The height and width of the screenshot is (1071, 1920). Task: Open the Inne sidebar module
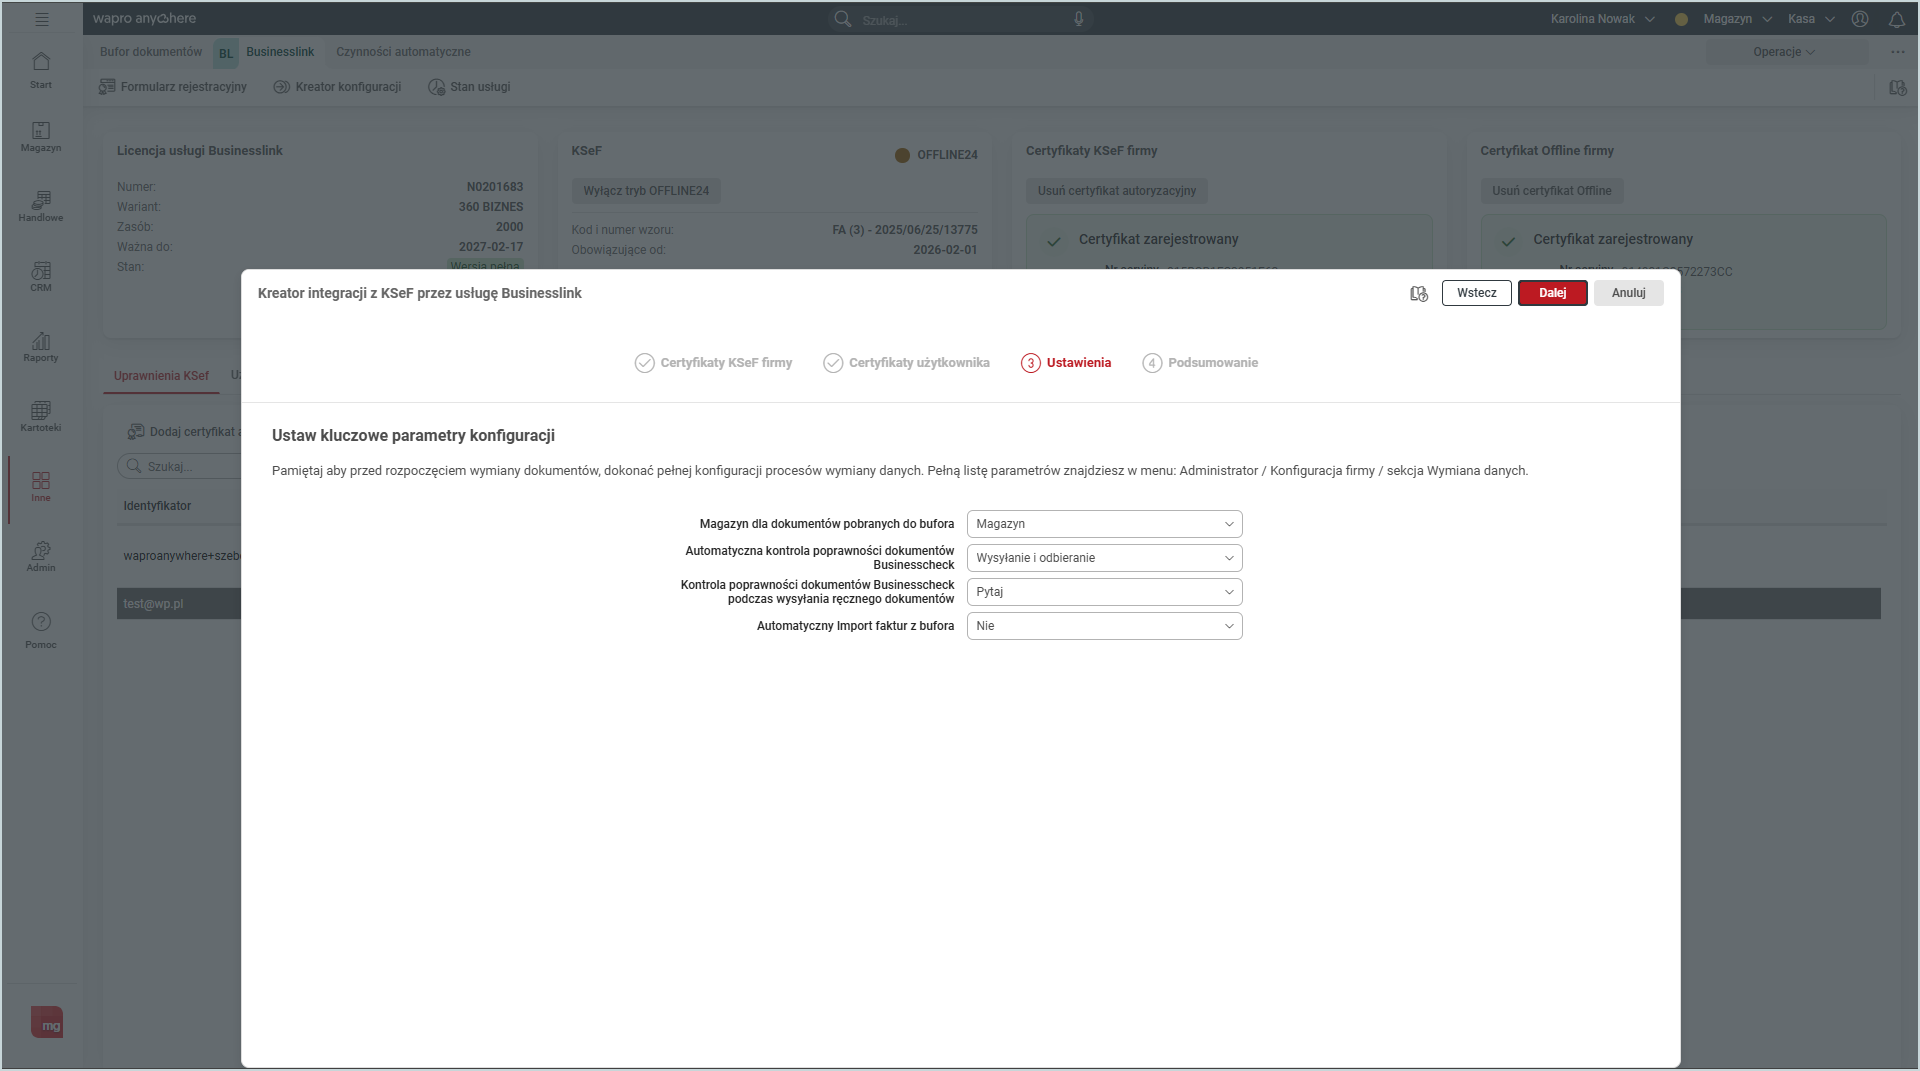(x=41, y=487)
